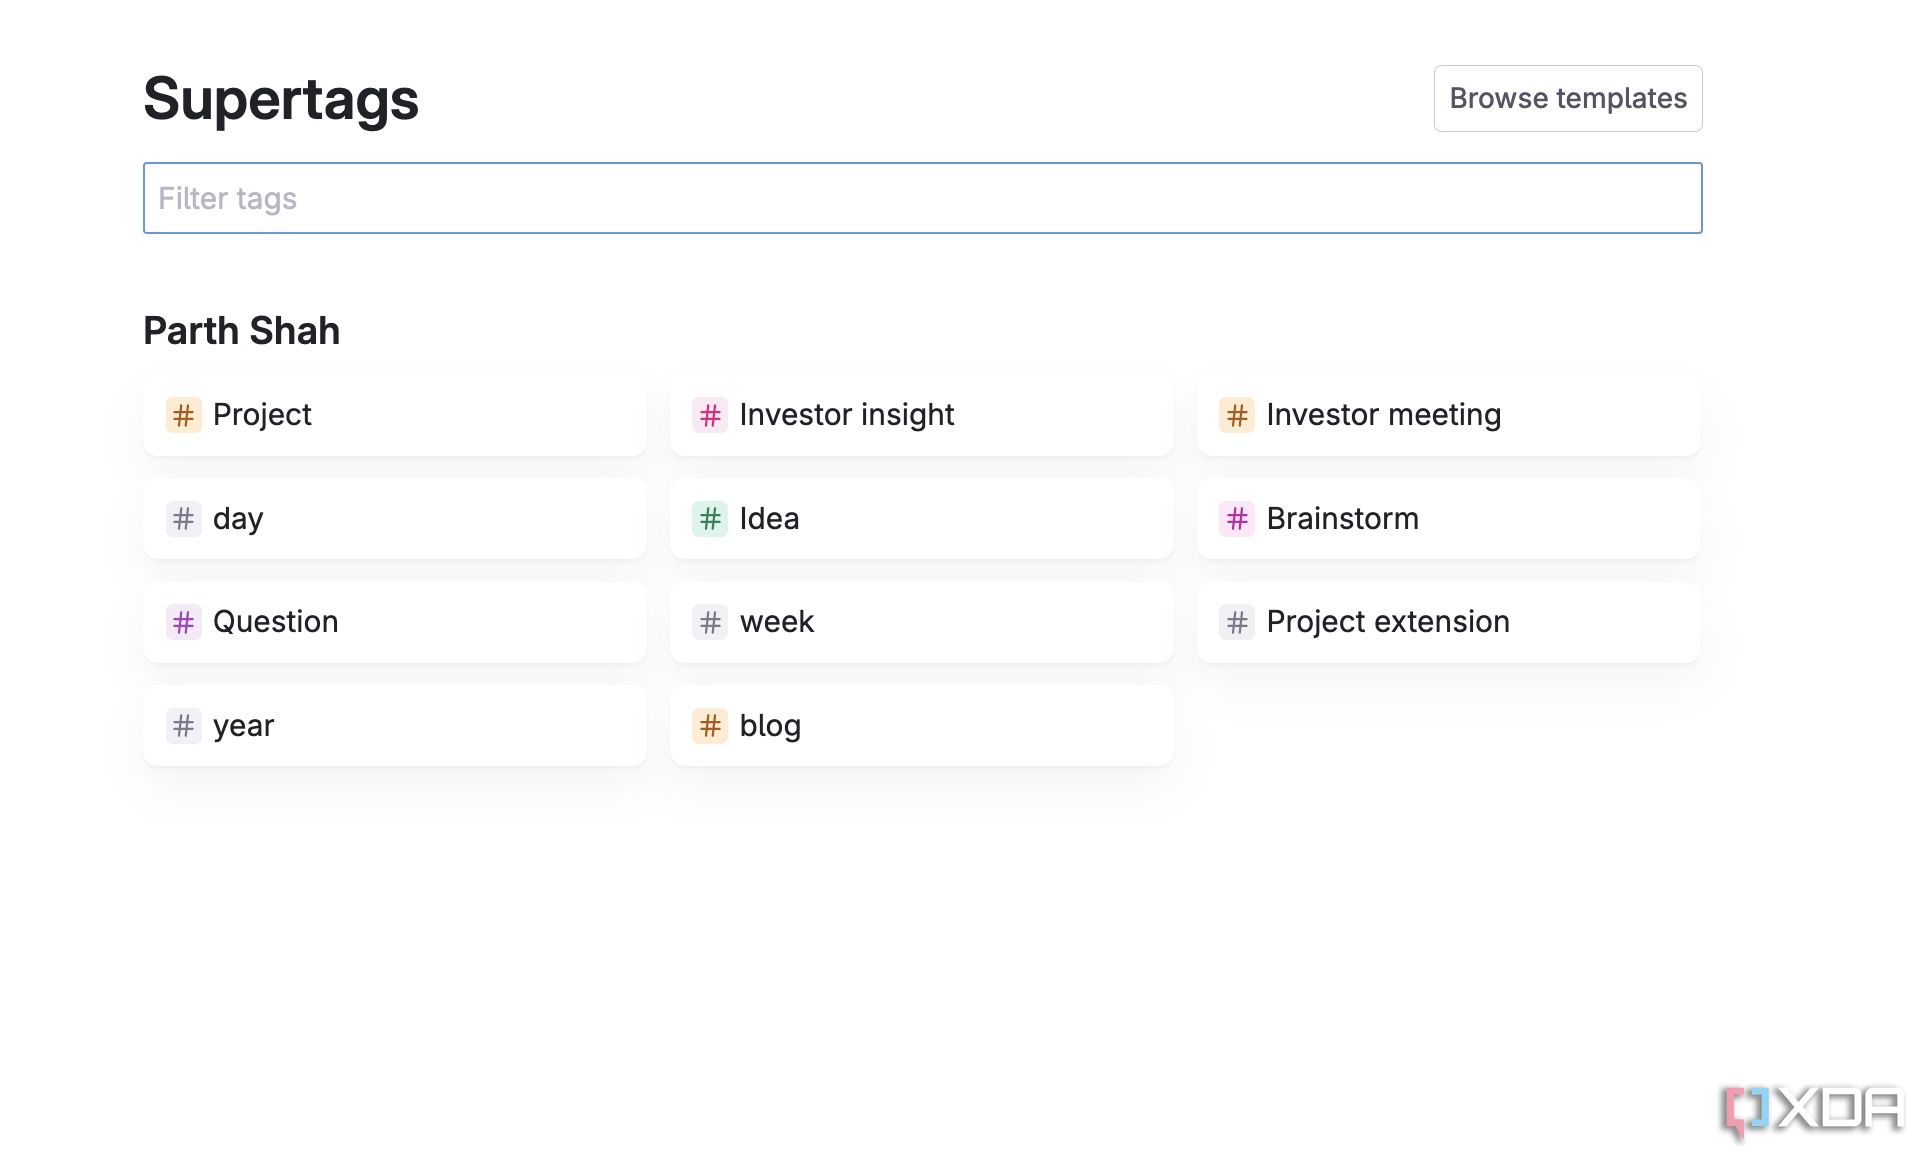This screenshot has width=1928, height=1166.
Task: Open the blog supertag card
Action: (921, 726)
